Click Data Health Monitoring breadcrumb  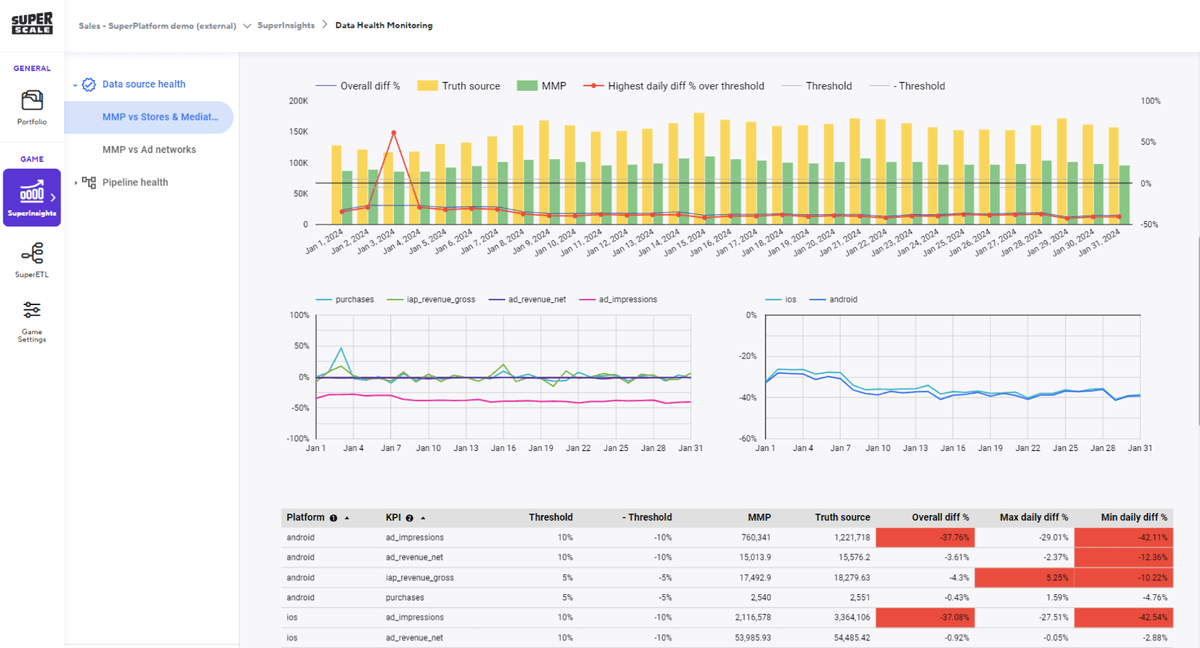tap(384, 26)
